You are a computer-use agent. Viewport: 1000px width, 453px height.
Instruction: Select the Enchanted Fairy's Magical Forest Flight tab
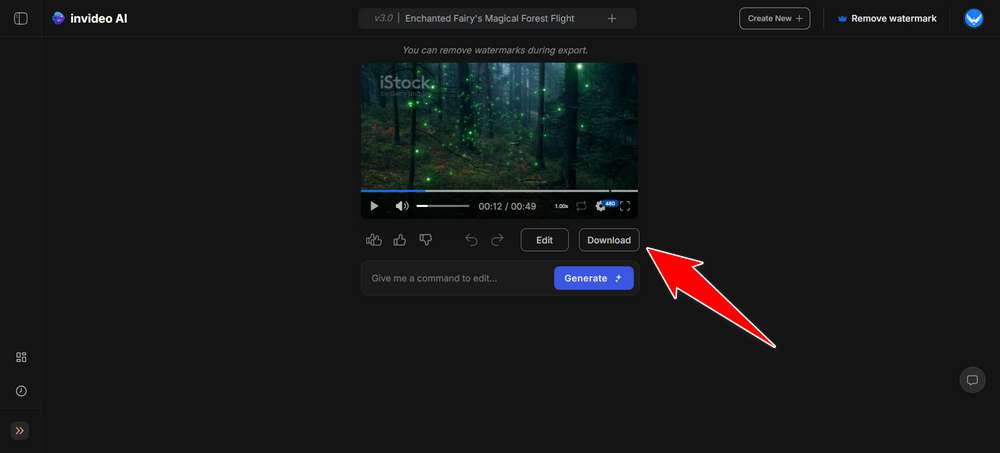pos(490,19)
